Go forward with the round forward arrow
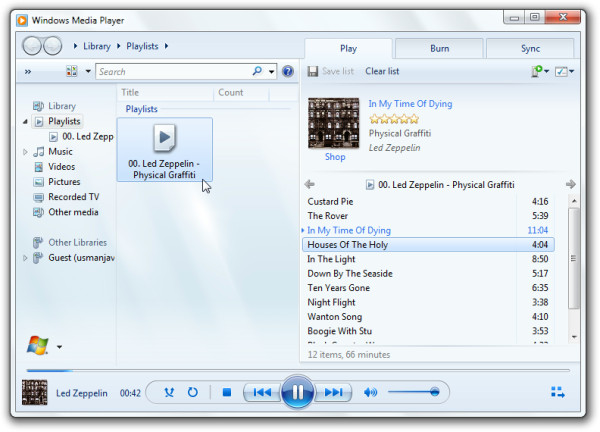600x432 pixels. [x=53, y=46]
